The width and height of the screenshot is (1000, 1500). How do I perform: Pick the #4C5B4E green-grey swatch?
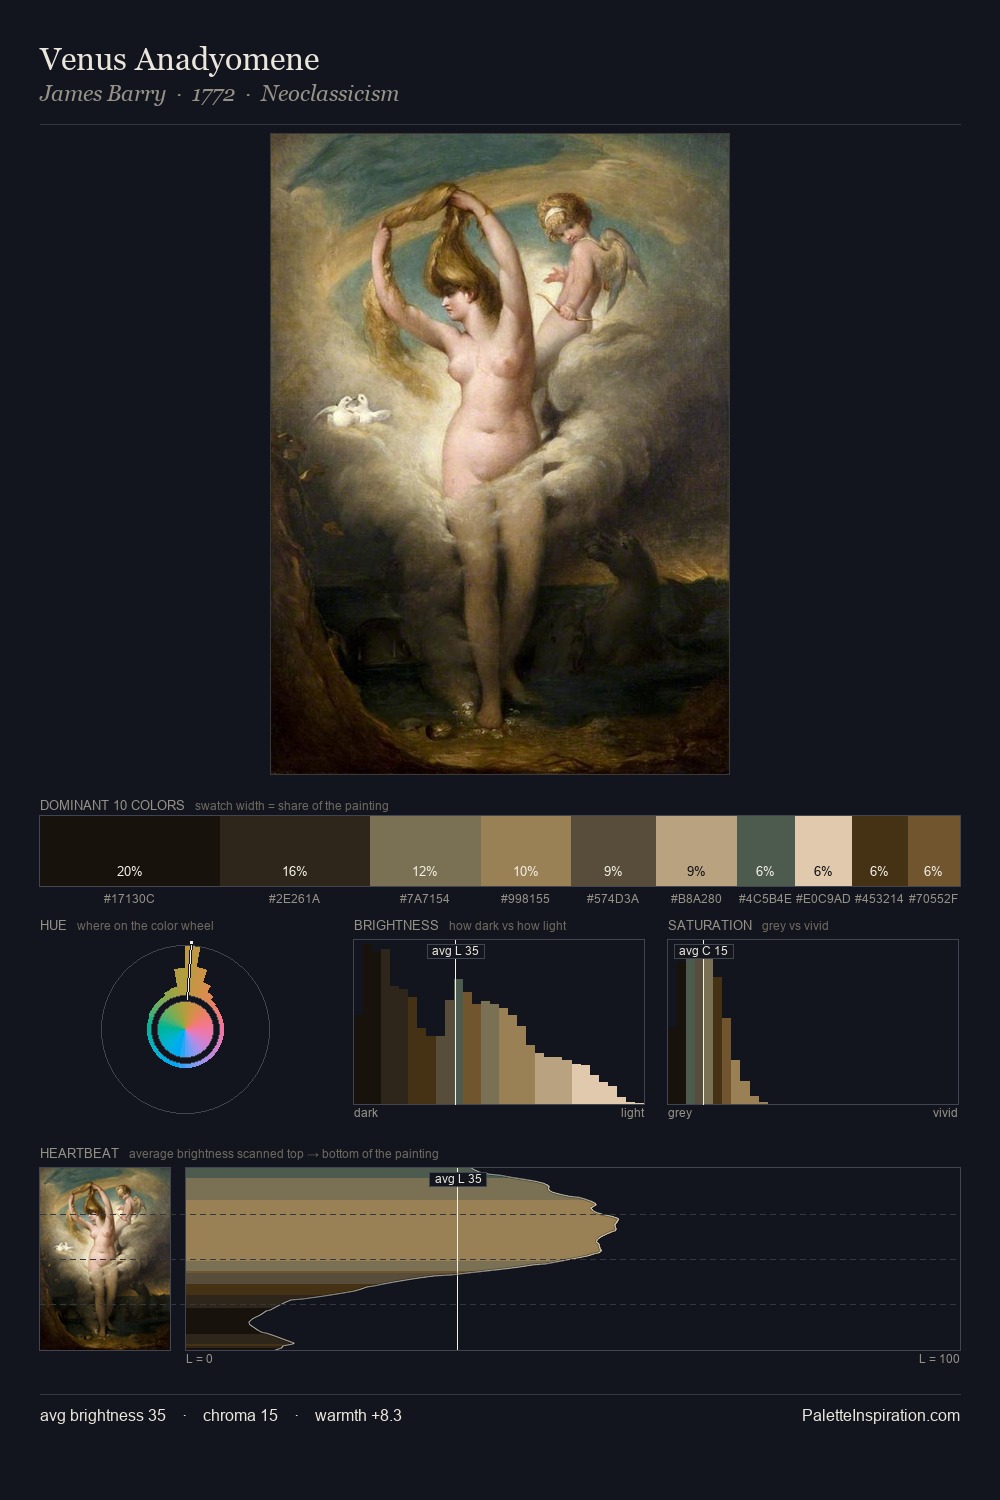click(766, 851)
